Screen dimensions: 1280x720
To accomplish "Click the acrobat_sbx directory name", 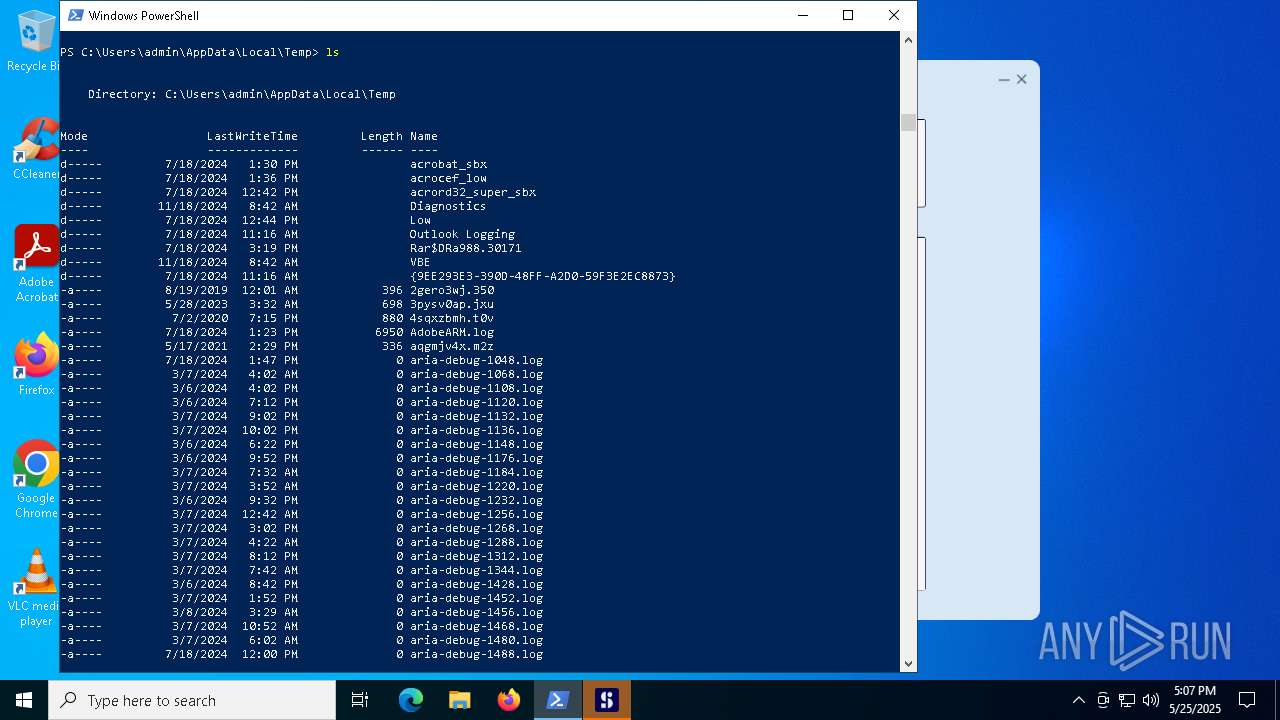I will pos(448,164).
